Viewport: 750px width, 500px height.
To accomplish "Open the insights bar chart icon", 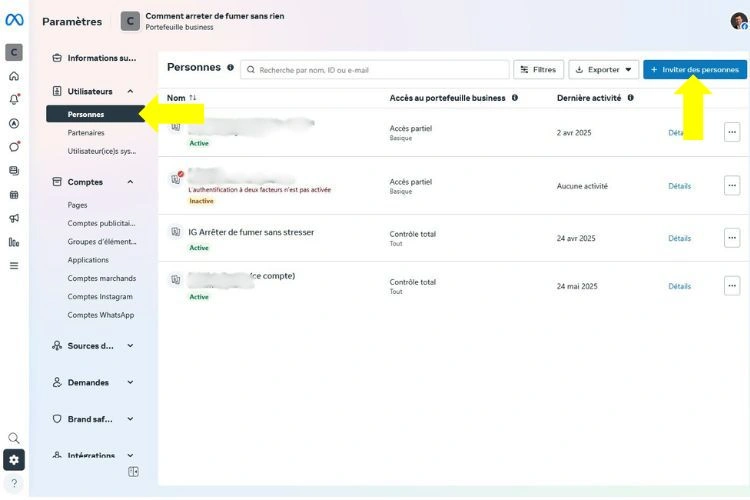I will point(14,242).
